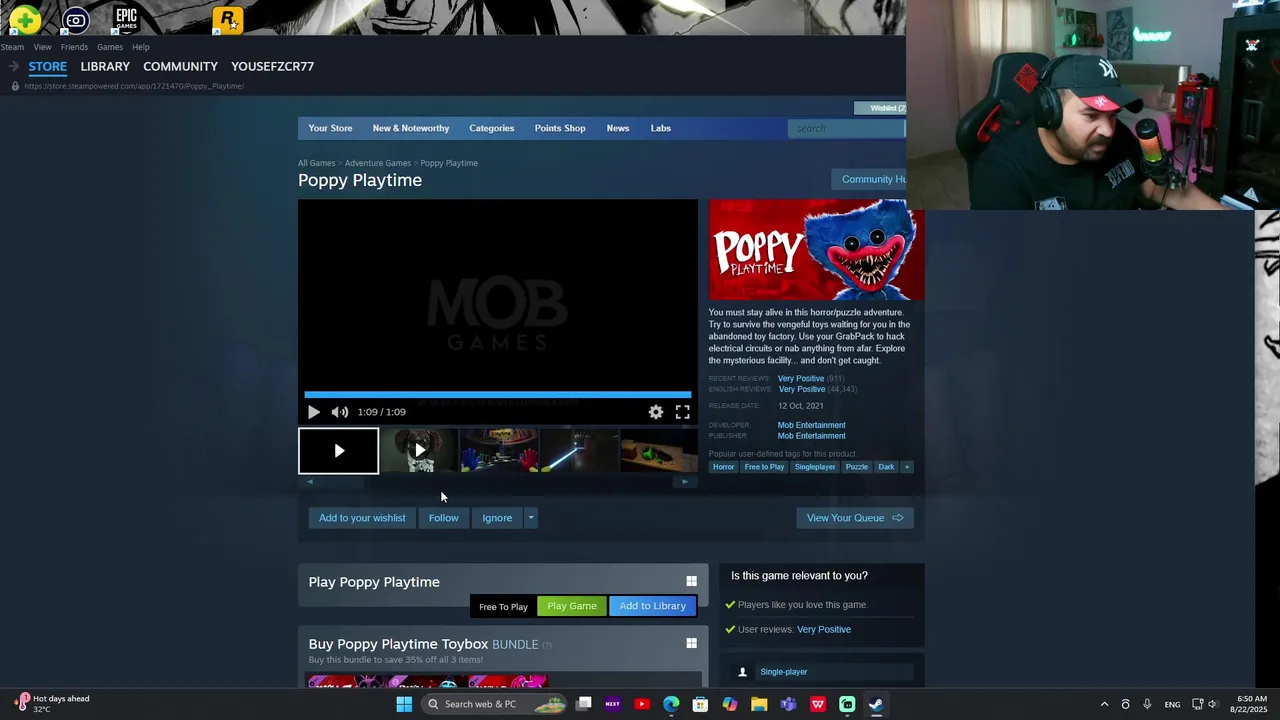The width and height of the screenshot is (1280, 720).
Task: Select the Free to Play tag
Action: coord(764,467)
